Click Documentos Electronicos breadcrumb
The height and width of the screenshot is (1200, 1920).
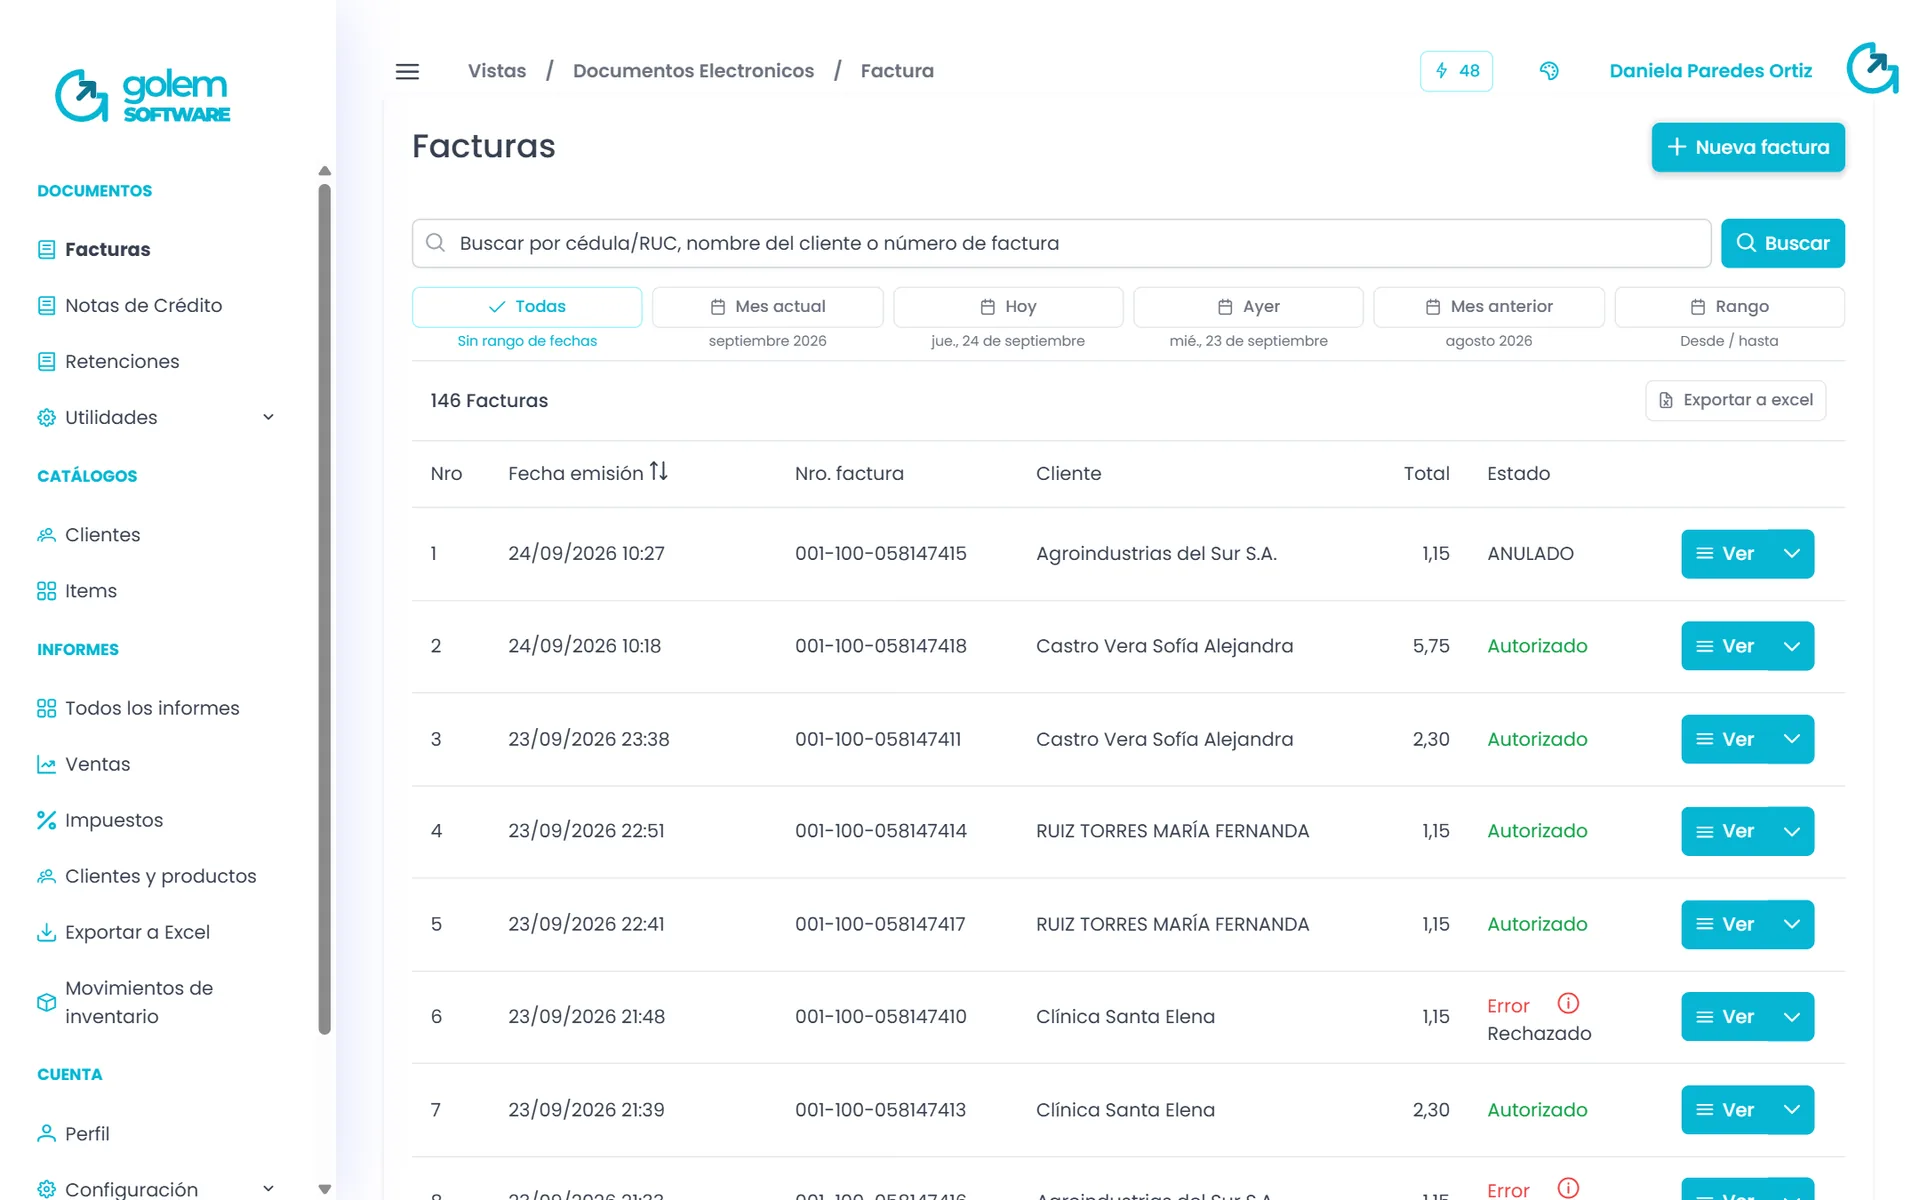(x=693, y=71)
